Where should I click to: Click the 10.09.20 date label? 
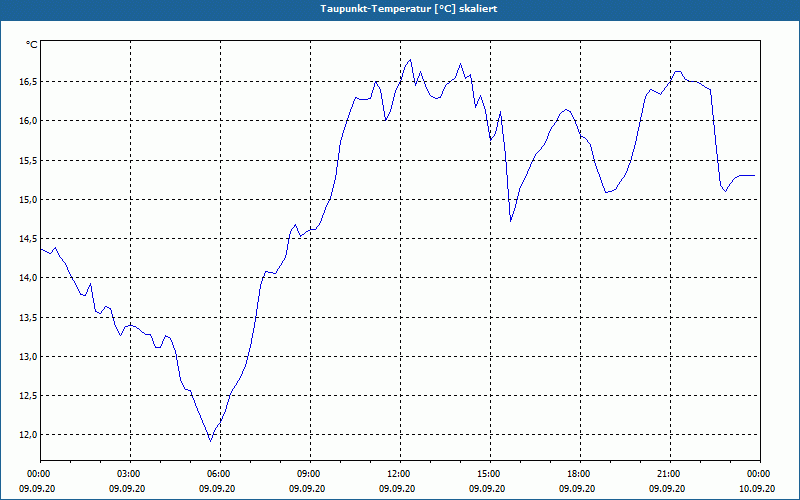point(757,489)
